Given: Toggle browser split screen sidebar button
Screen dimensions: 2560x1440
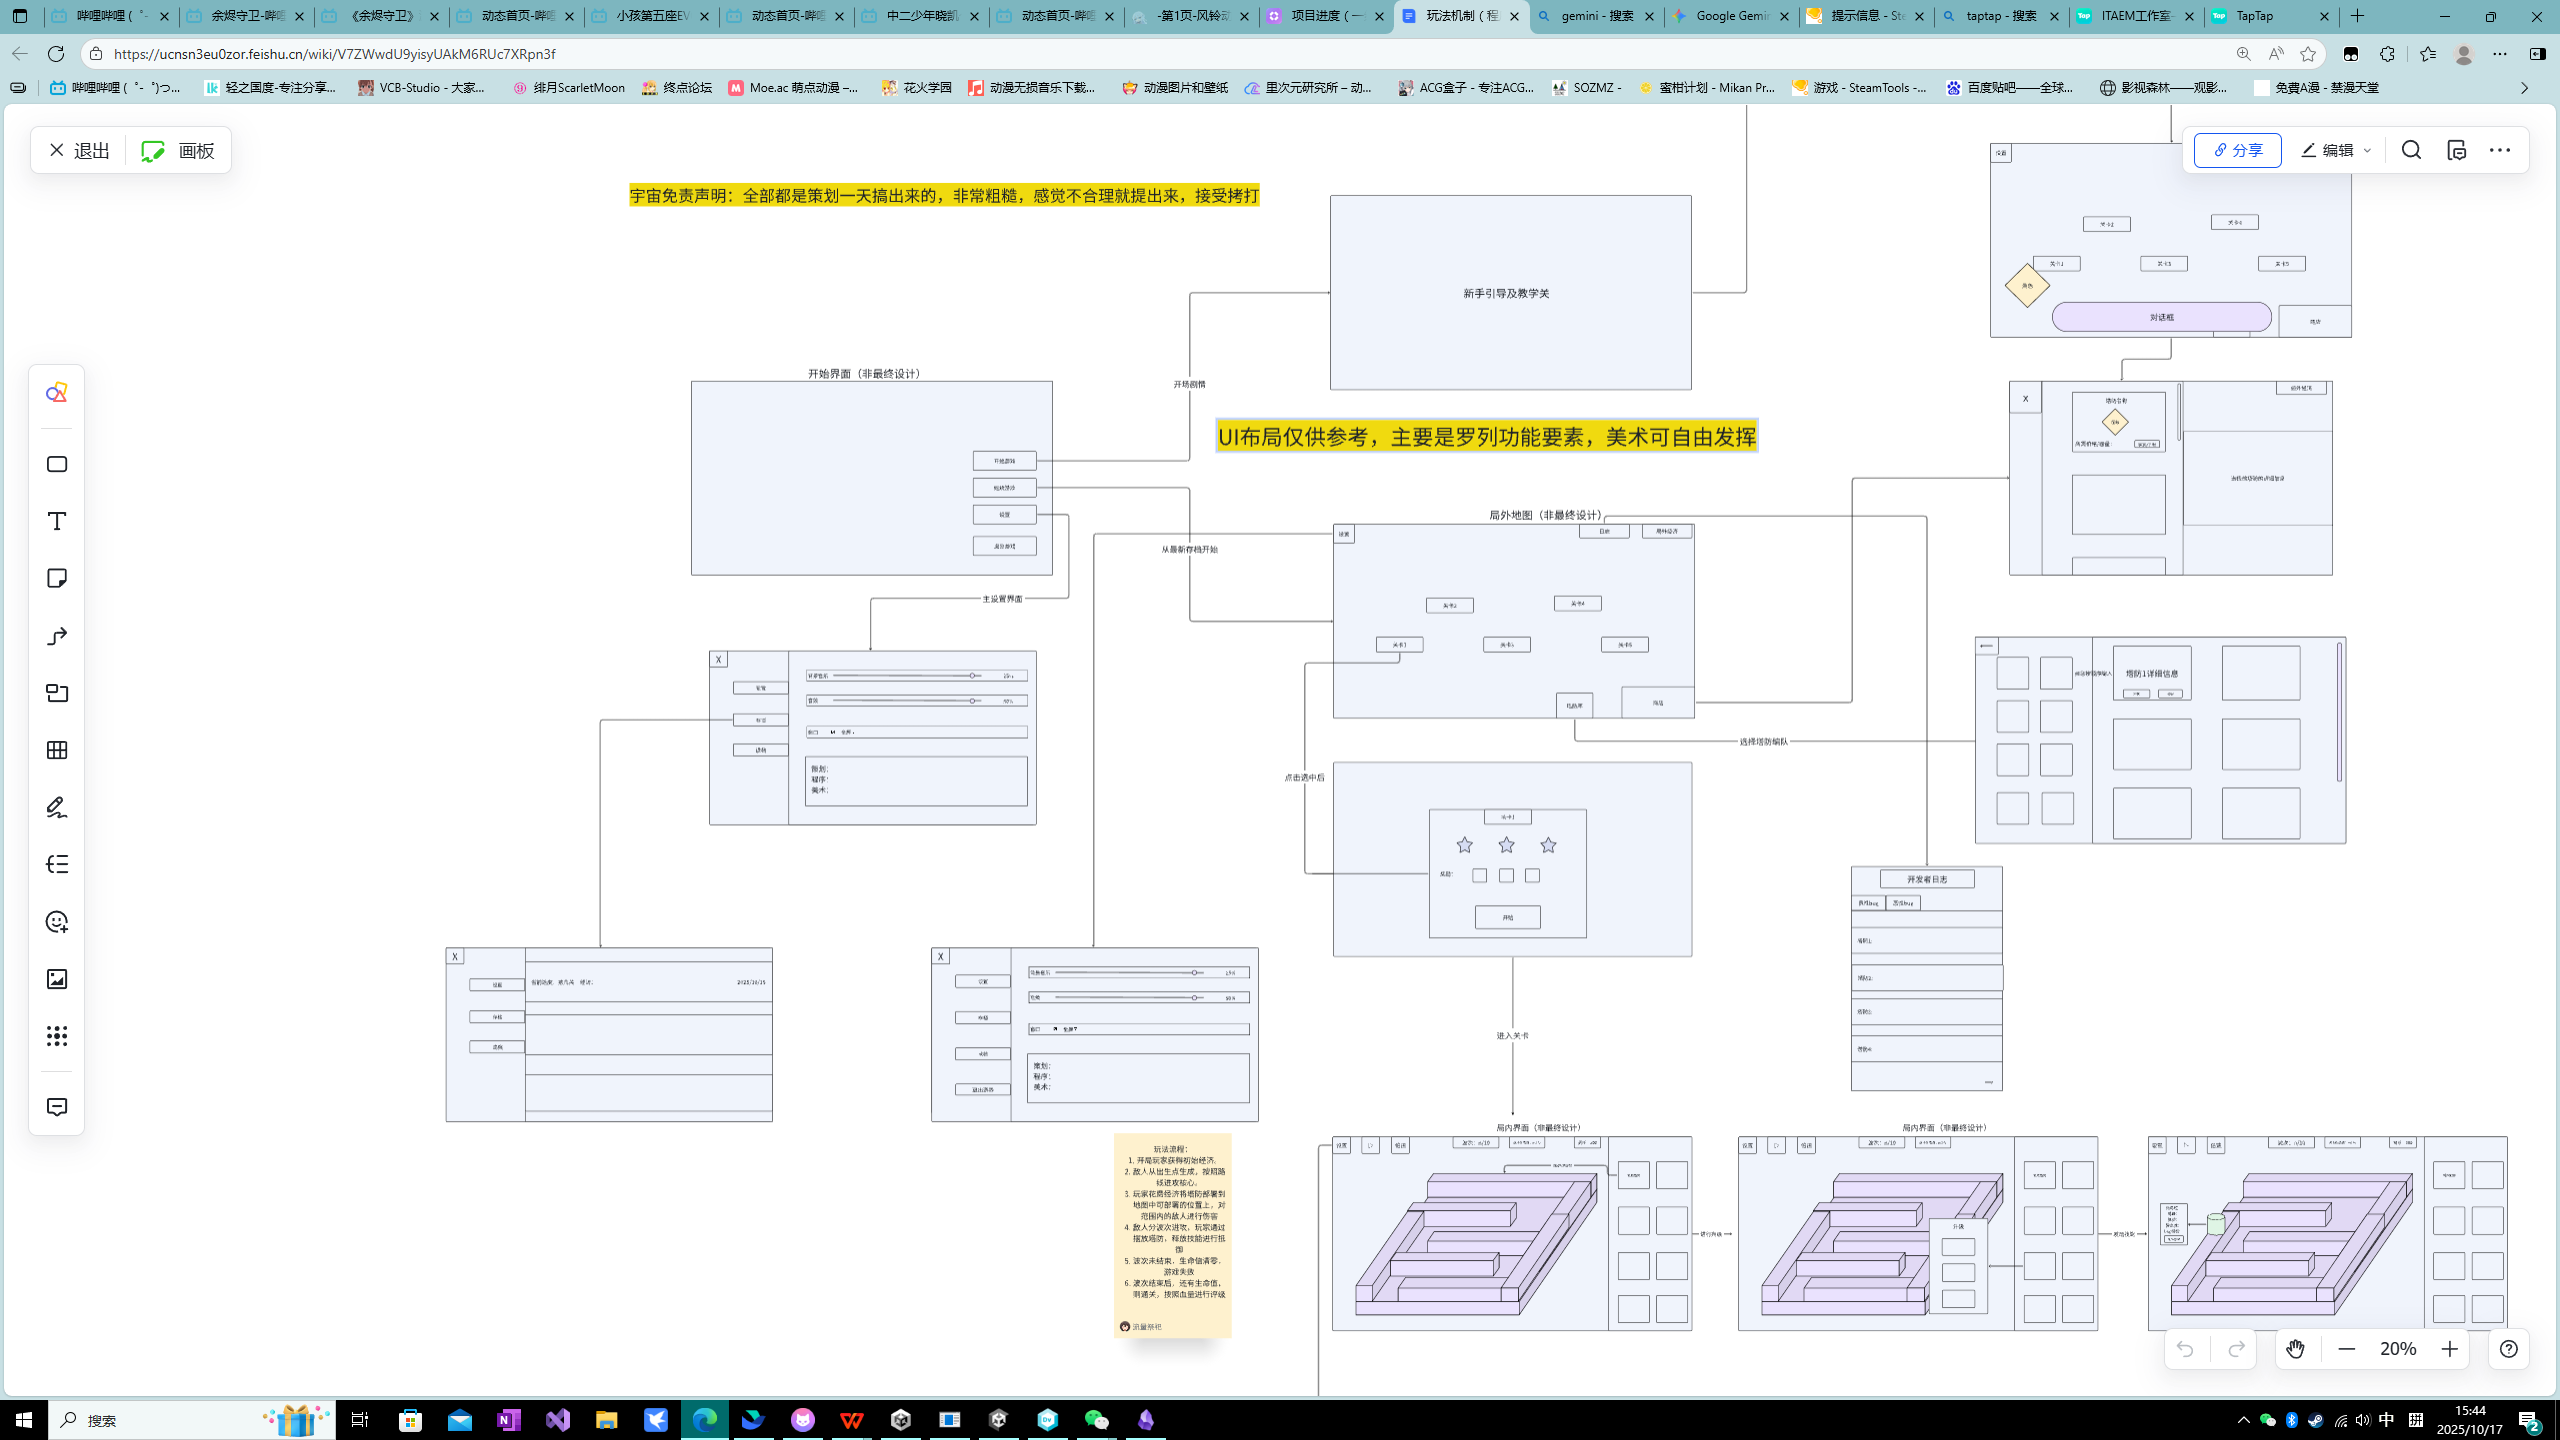Looking at the screenshot, I should (2537, 54).
